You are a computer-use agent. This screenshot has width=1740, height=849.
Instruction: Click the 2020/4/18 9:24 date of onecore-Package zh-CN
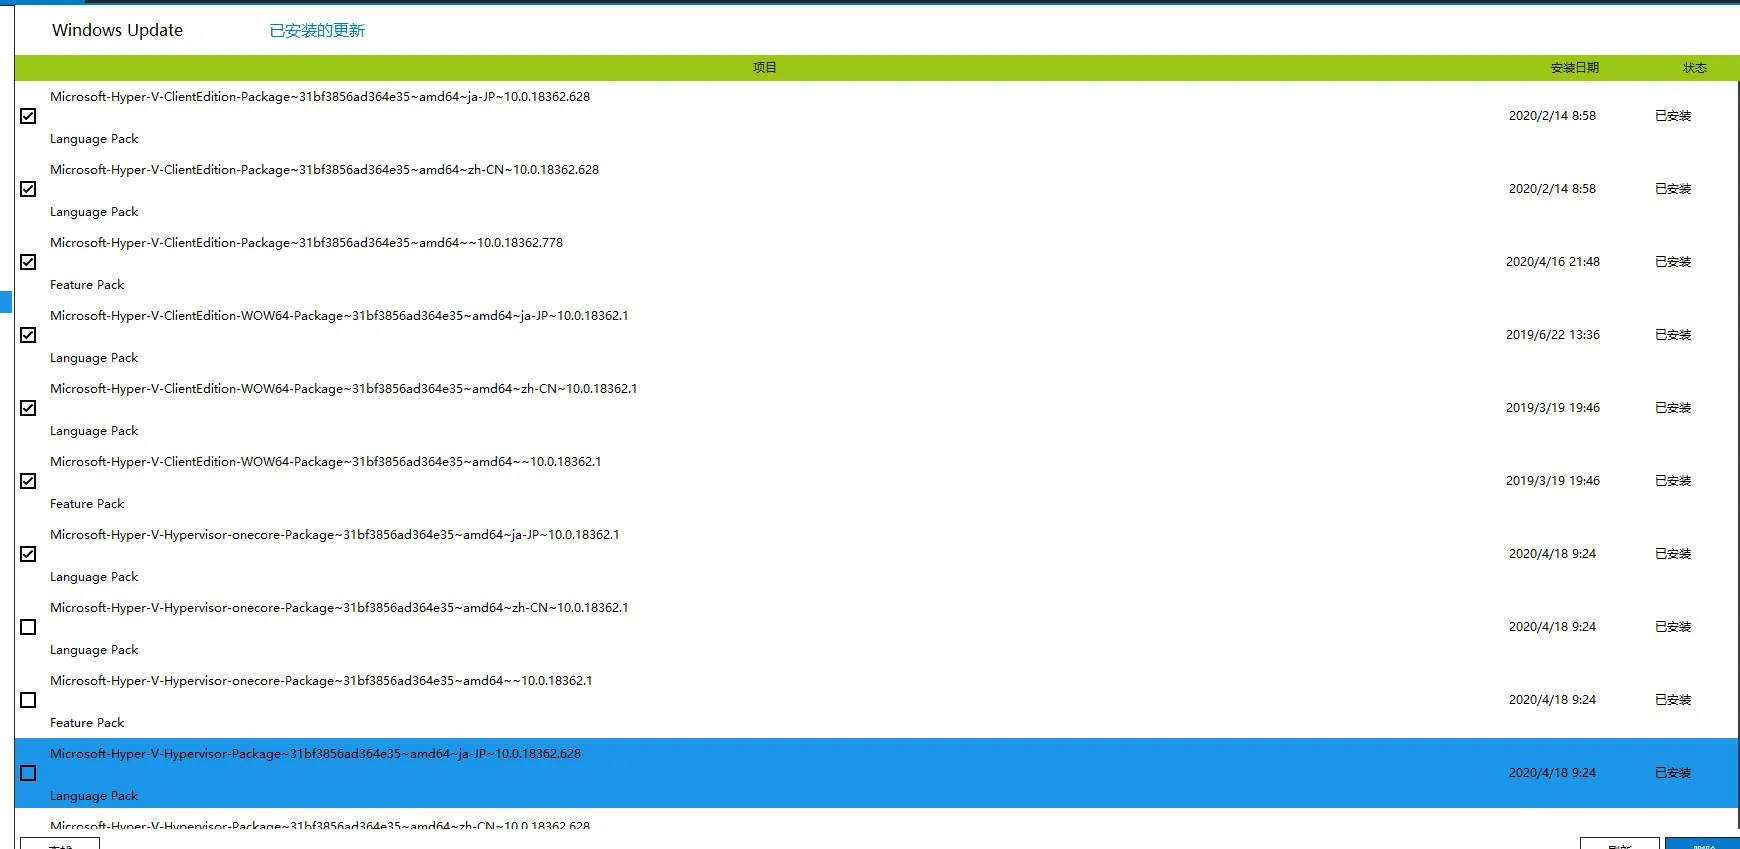point(1553,627)
